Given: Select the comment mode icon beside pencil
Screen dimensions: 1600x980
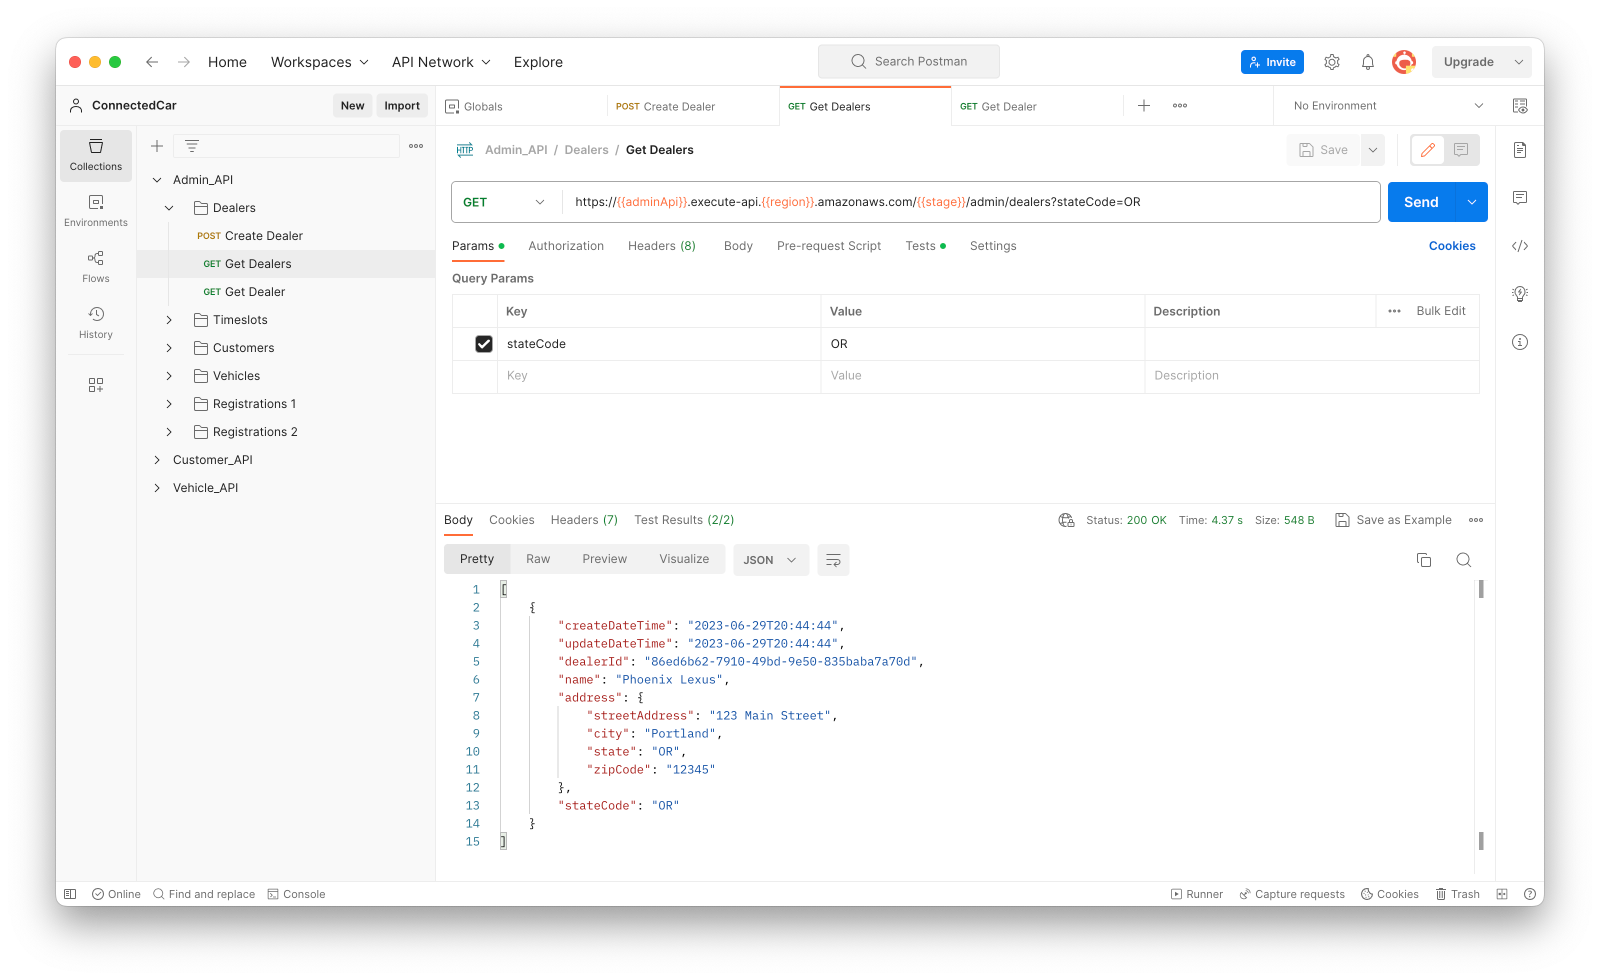Looking at the screenshot, I should click(1461, 150).
